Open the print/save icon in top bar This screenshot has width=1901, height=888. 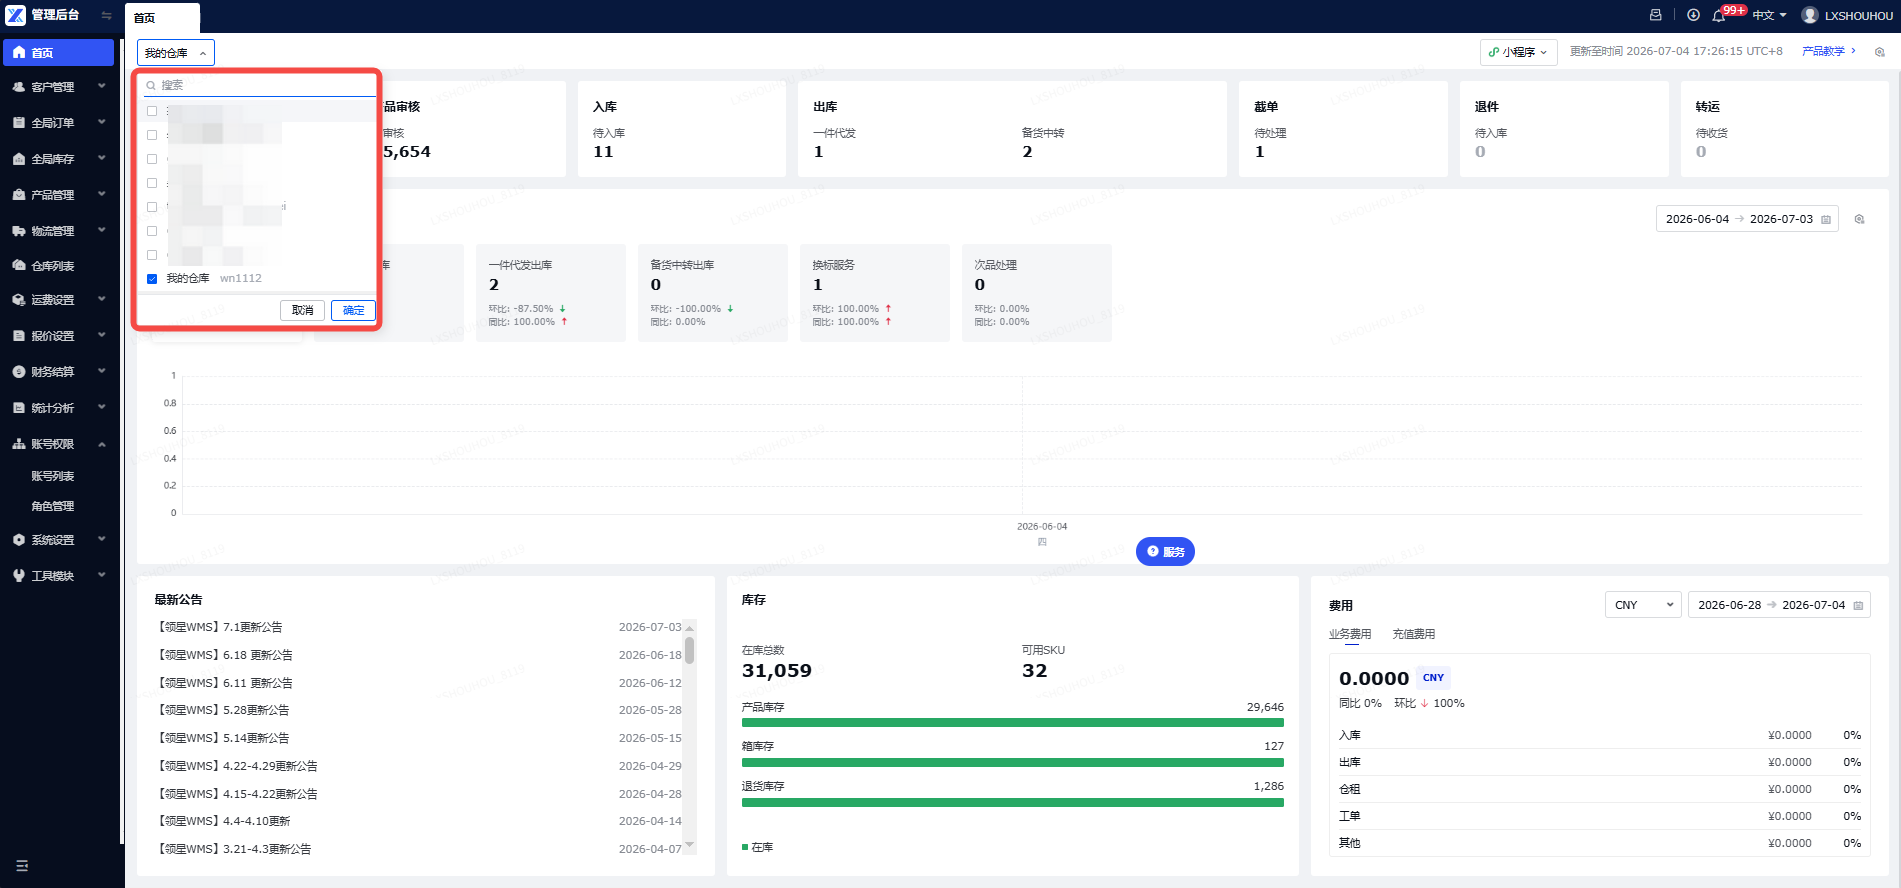(x=1656, y=15)
